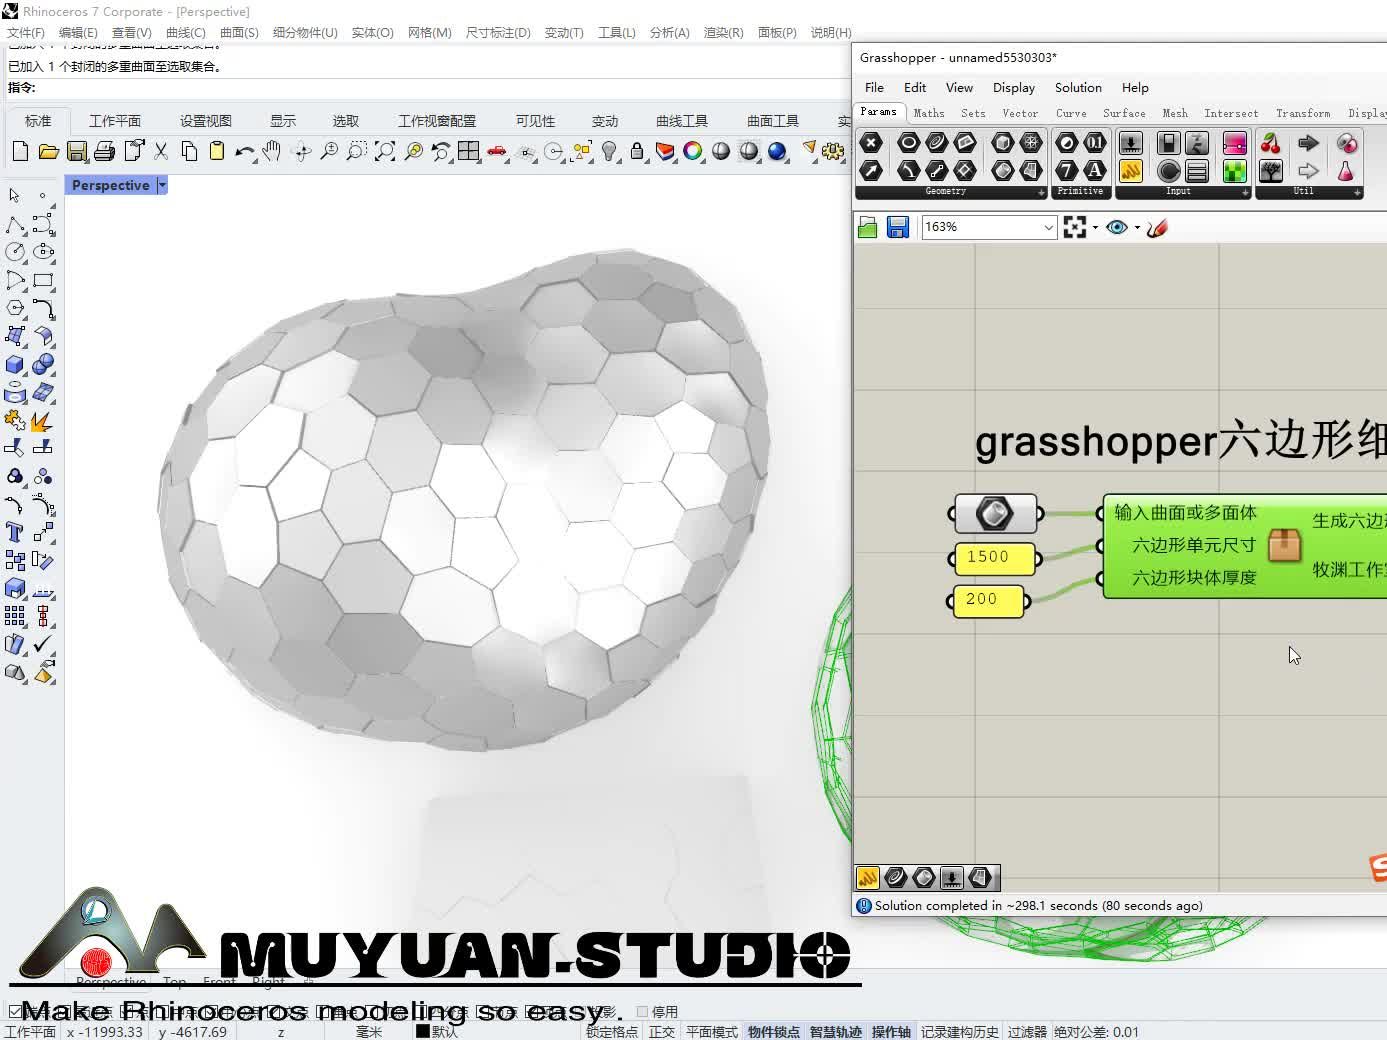
Task: Expand the Geometry panel plus
Action: (1041, 192)
